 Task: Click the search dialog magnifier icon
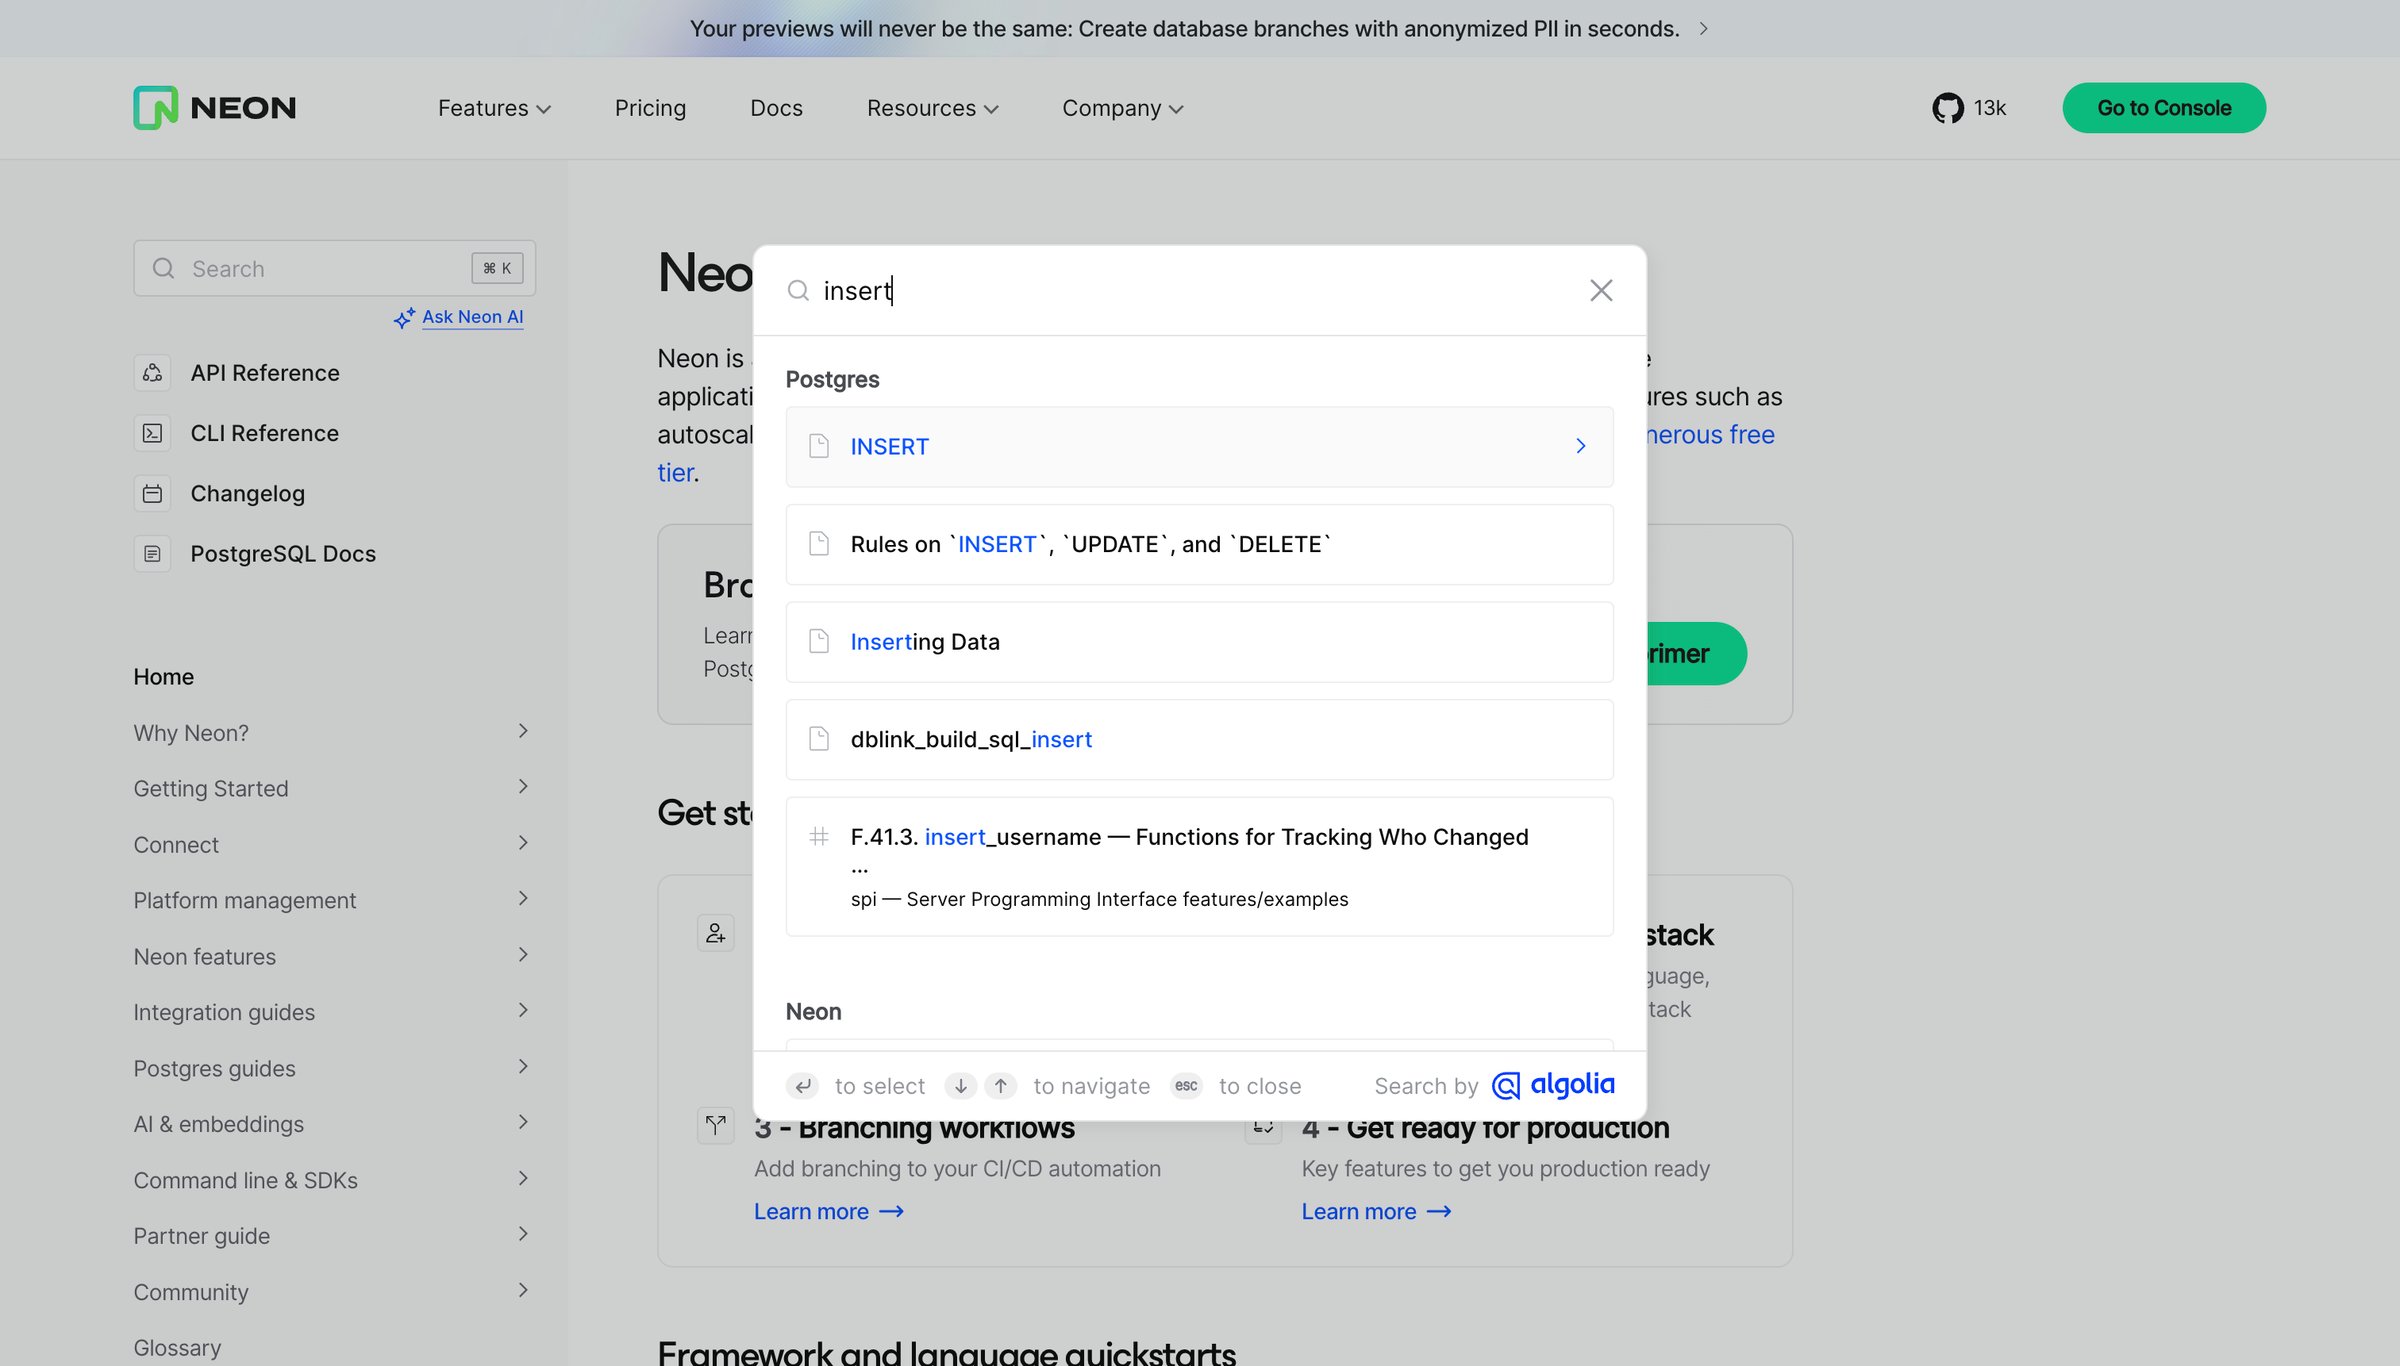click(x=798, y=290)
